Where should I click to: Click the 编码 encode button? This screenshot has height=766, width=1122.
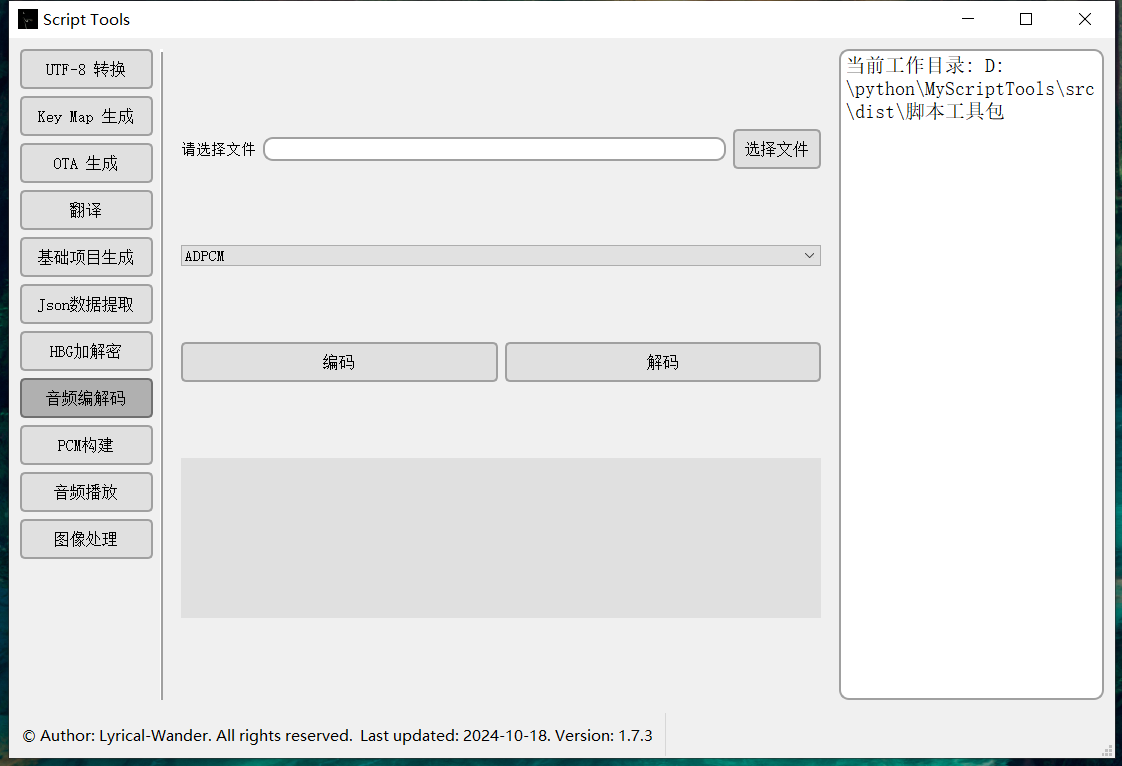pos(339,362)
